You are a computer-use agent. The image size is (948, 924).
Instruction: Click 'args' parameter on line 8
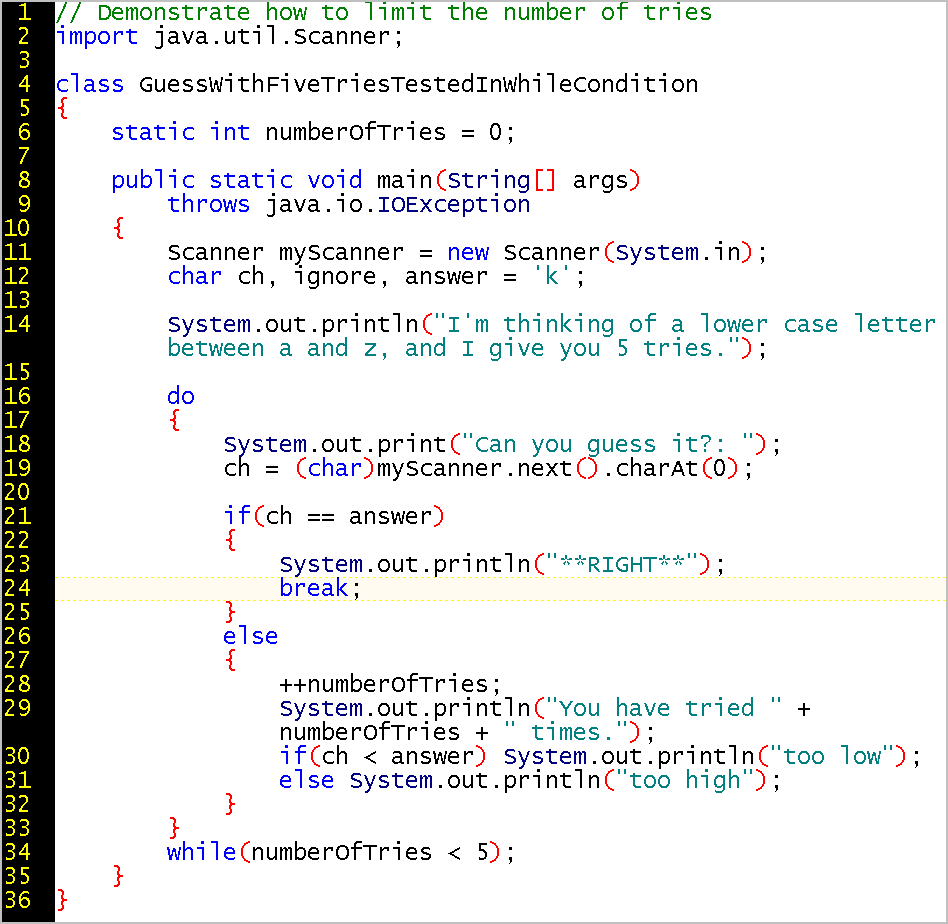coord(600,181)
